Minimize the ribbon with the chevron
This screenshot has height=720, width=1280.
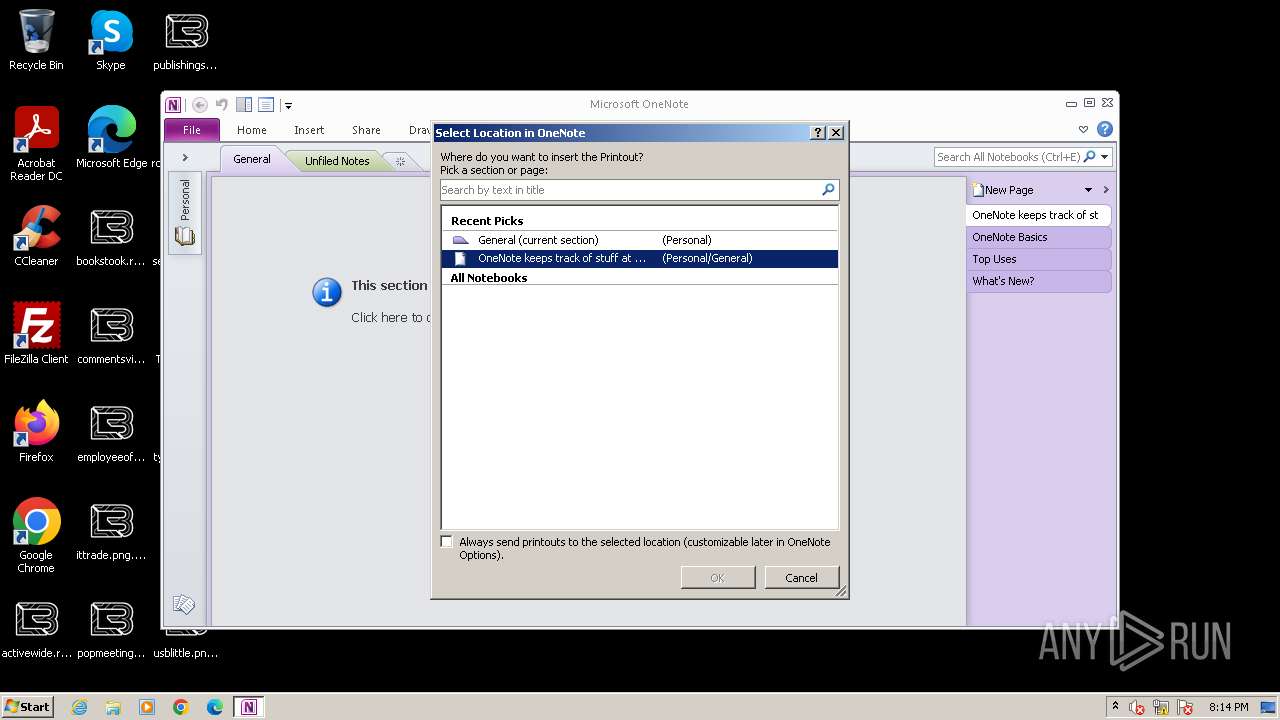[1083, 130]
